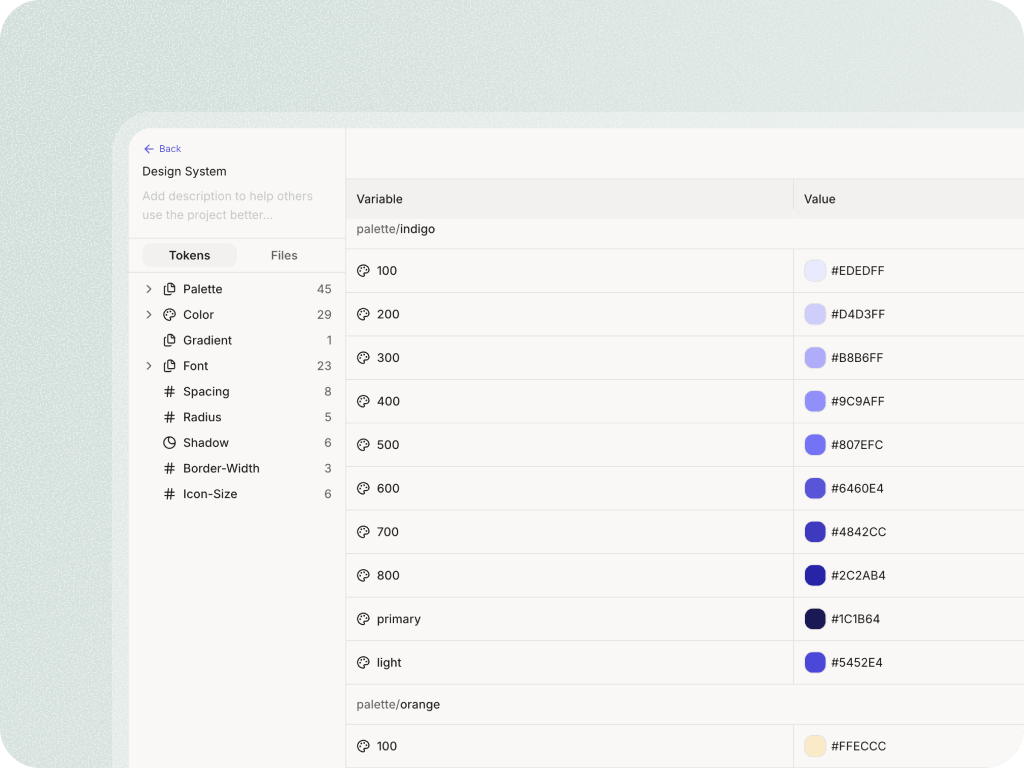Select the Radius tree item
The height and width of the screenshot is (768, 1024).
pyautogui.click(x=237, y=417)
